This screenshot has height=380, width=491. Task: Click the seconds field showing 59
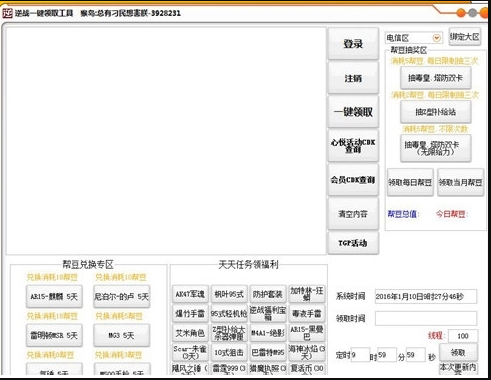point(415,355)
